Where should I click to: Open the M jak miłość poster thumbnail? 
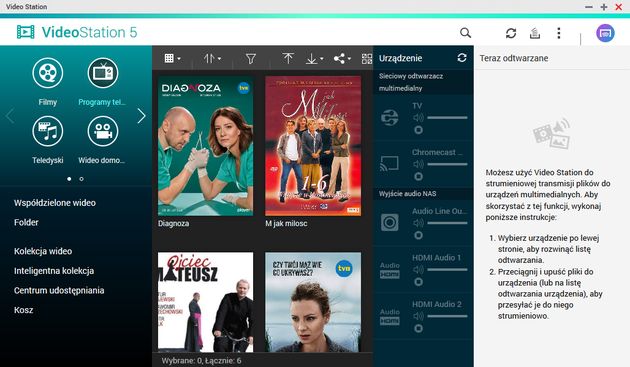coord(313,146)
